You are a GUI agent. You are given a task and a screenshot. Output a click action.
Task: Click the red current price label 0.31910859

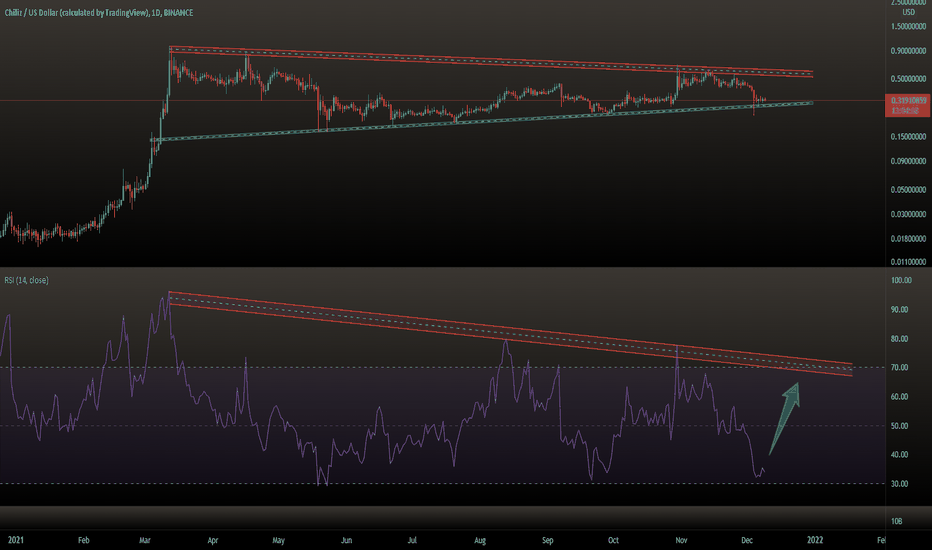coord(908,100)
